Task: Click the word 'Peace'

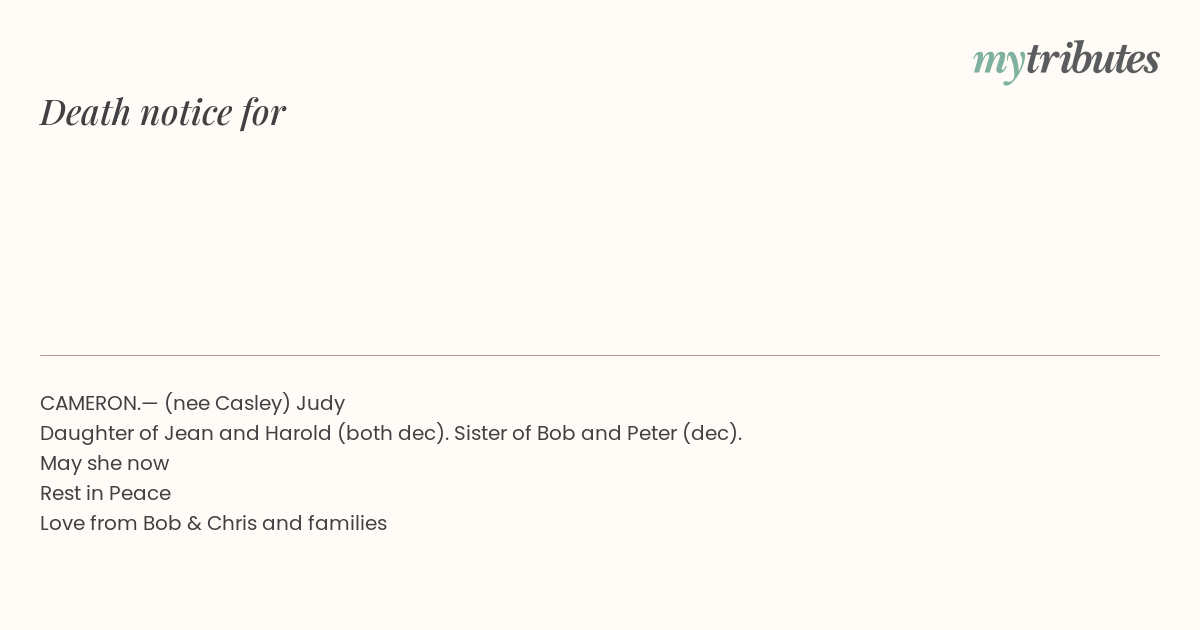Action: [140, 493]
